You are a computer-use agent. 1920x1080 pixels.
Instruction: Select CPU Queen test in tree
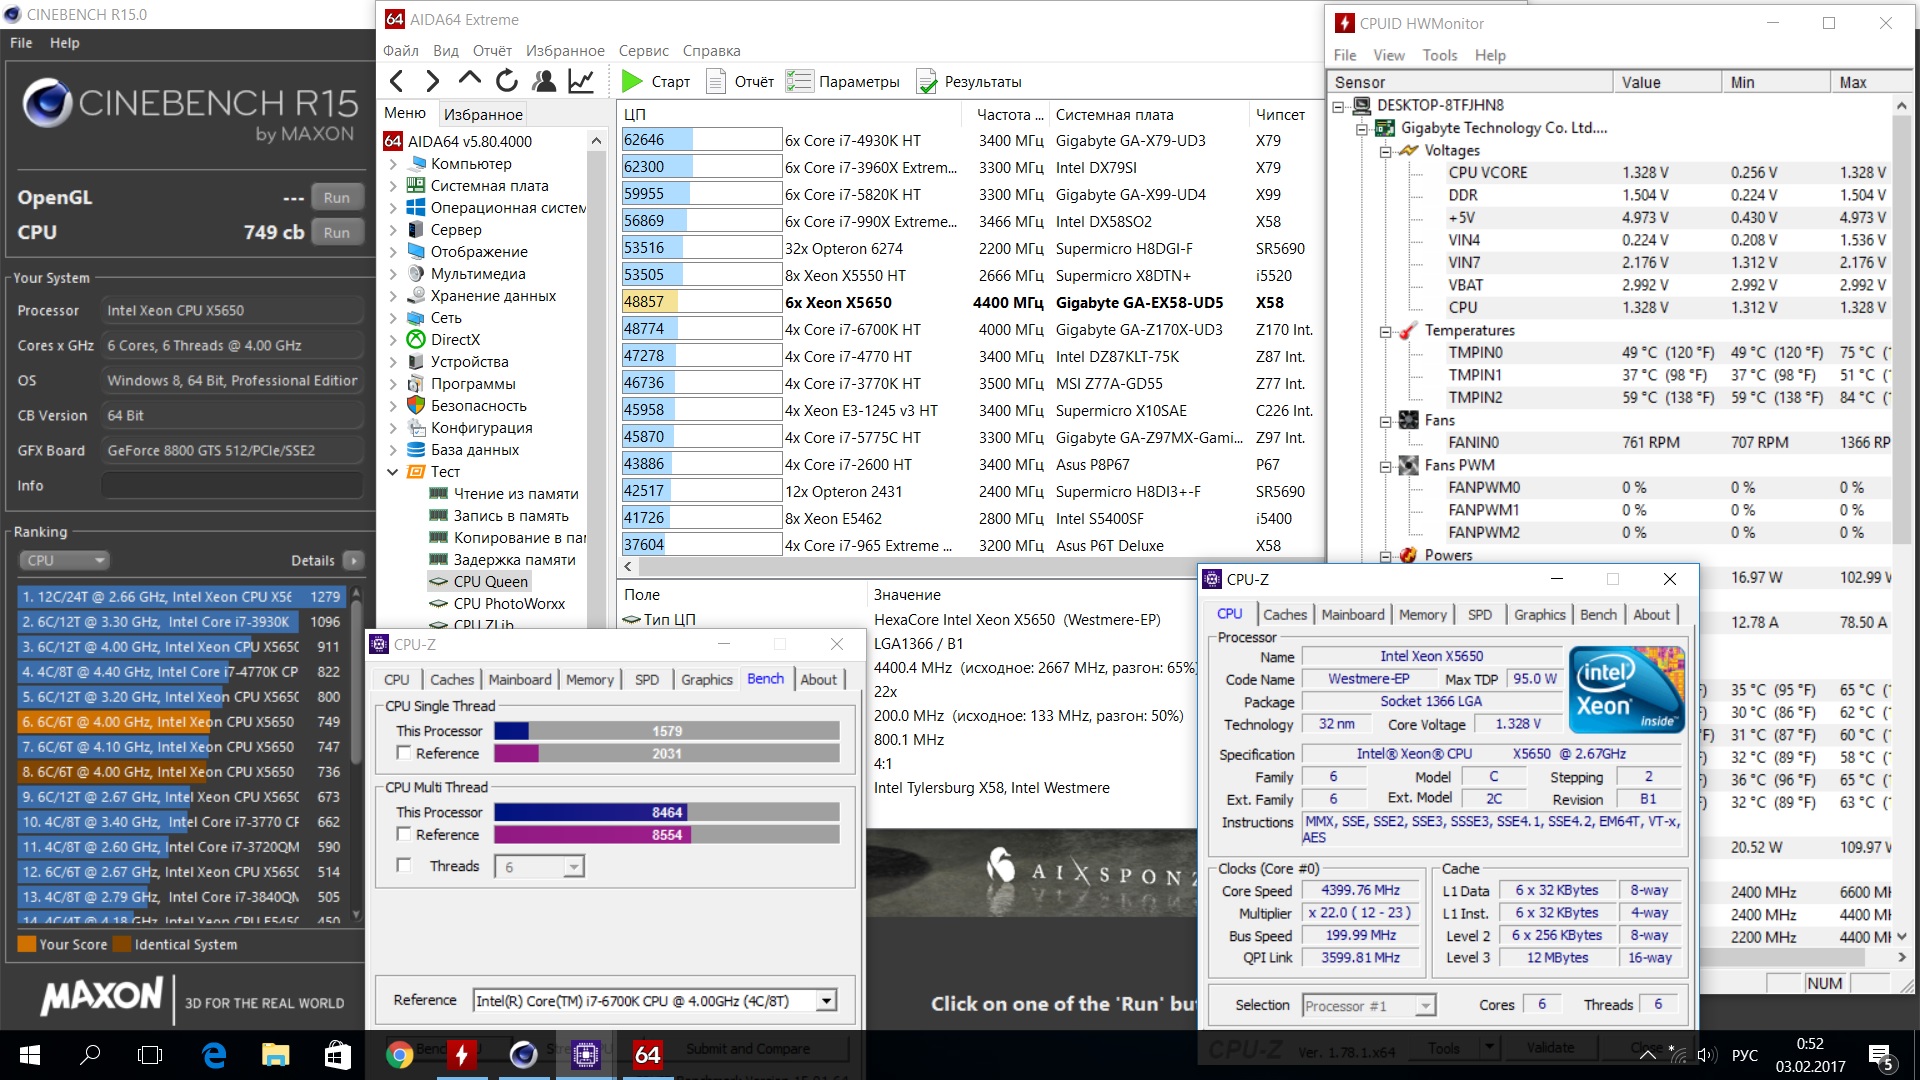point(490,581)
